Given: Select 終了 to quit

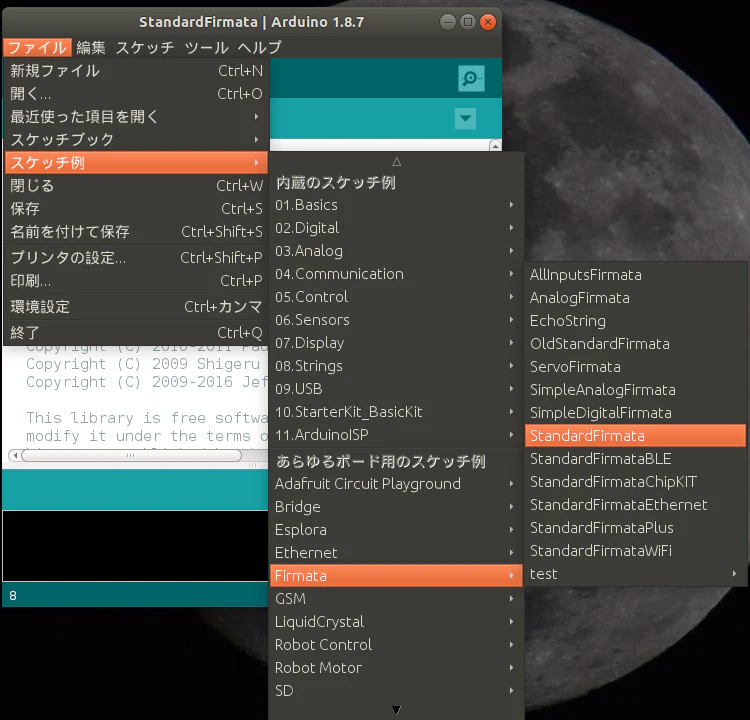Looking at the screenshot, I should (x=136, y=332).
